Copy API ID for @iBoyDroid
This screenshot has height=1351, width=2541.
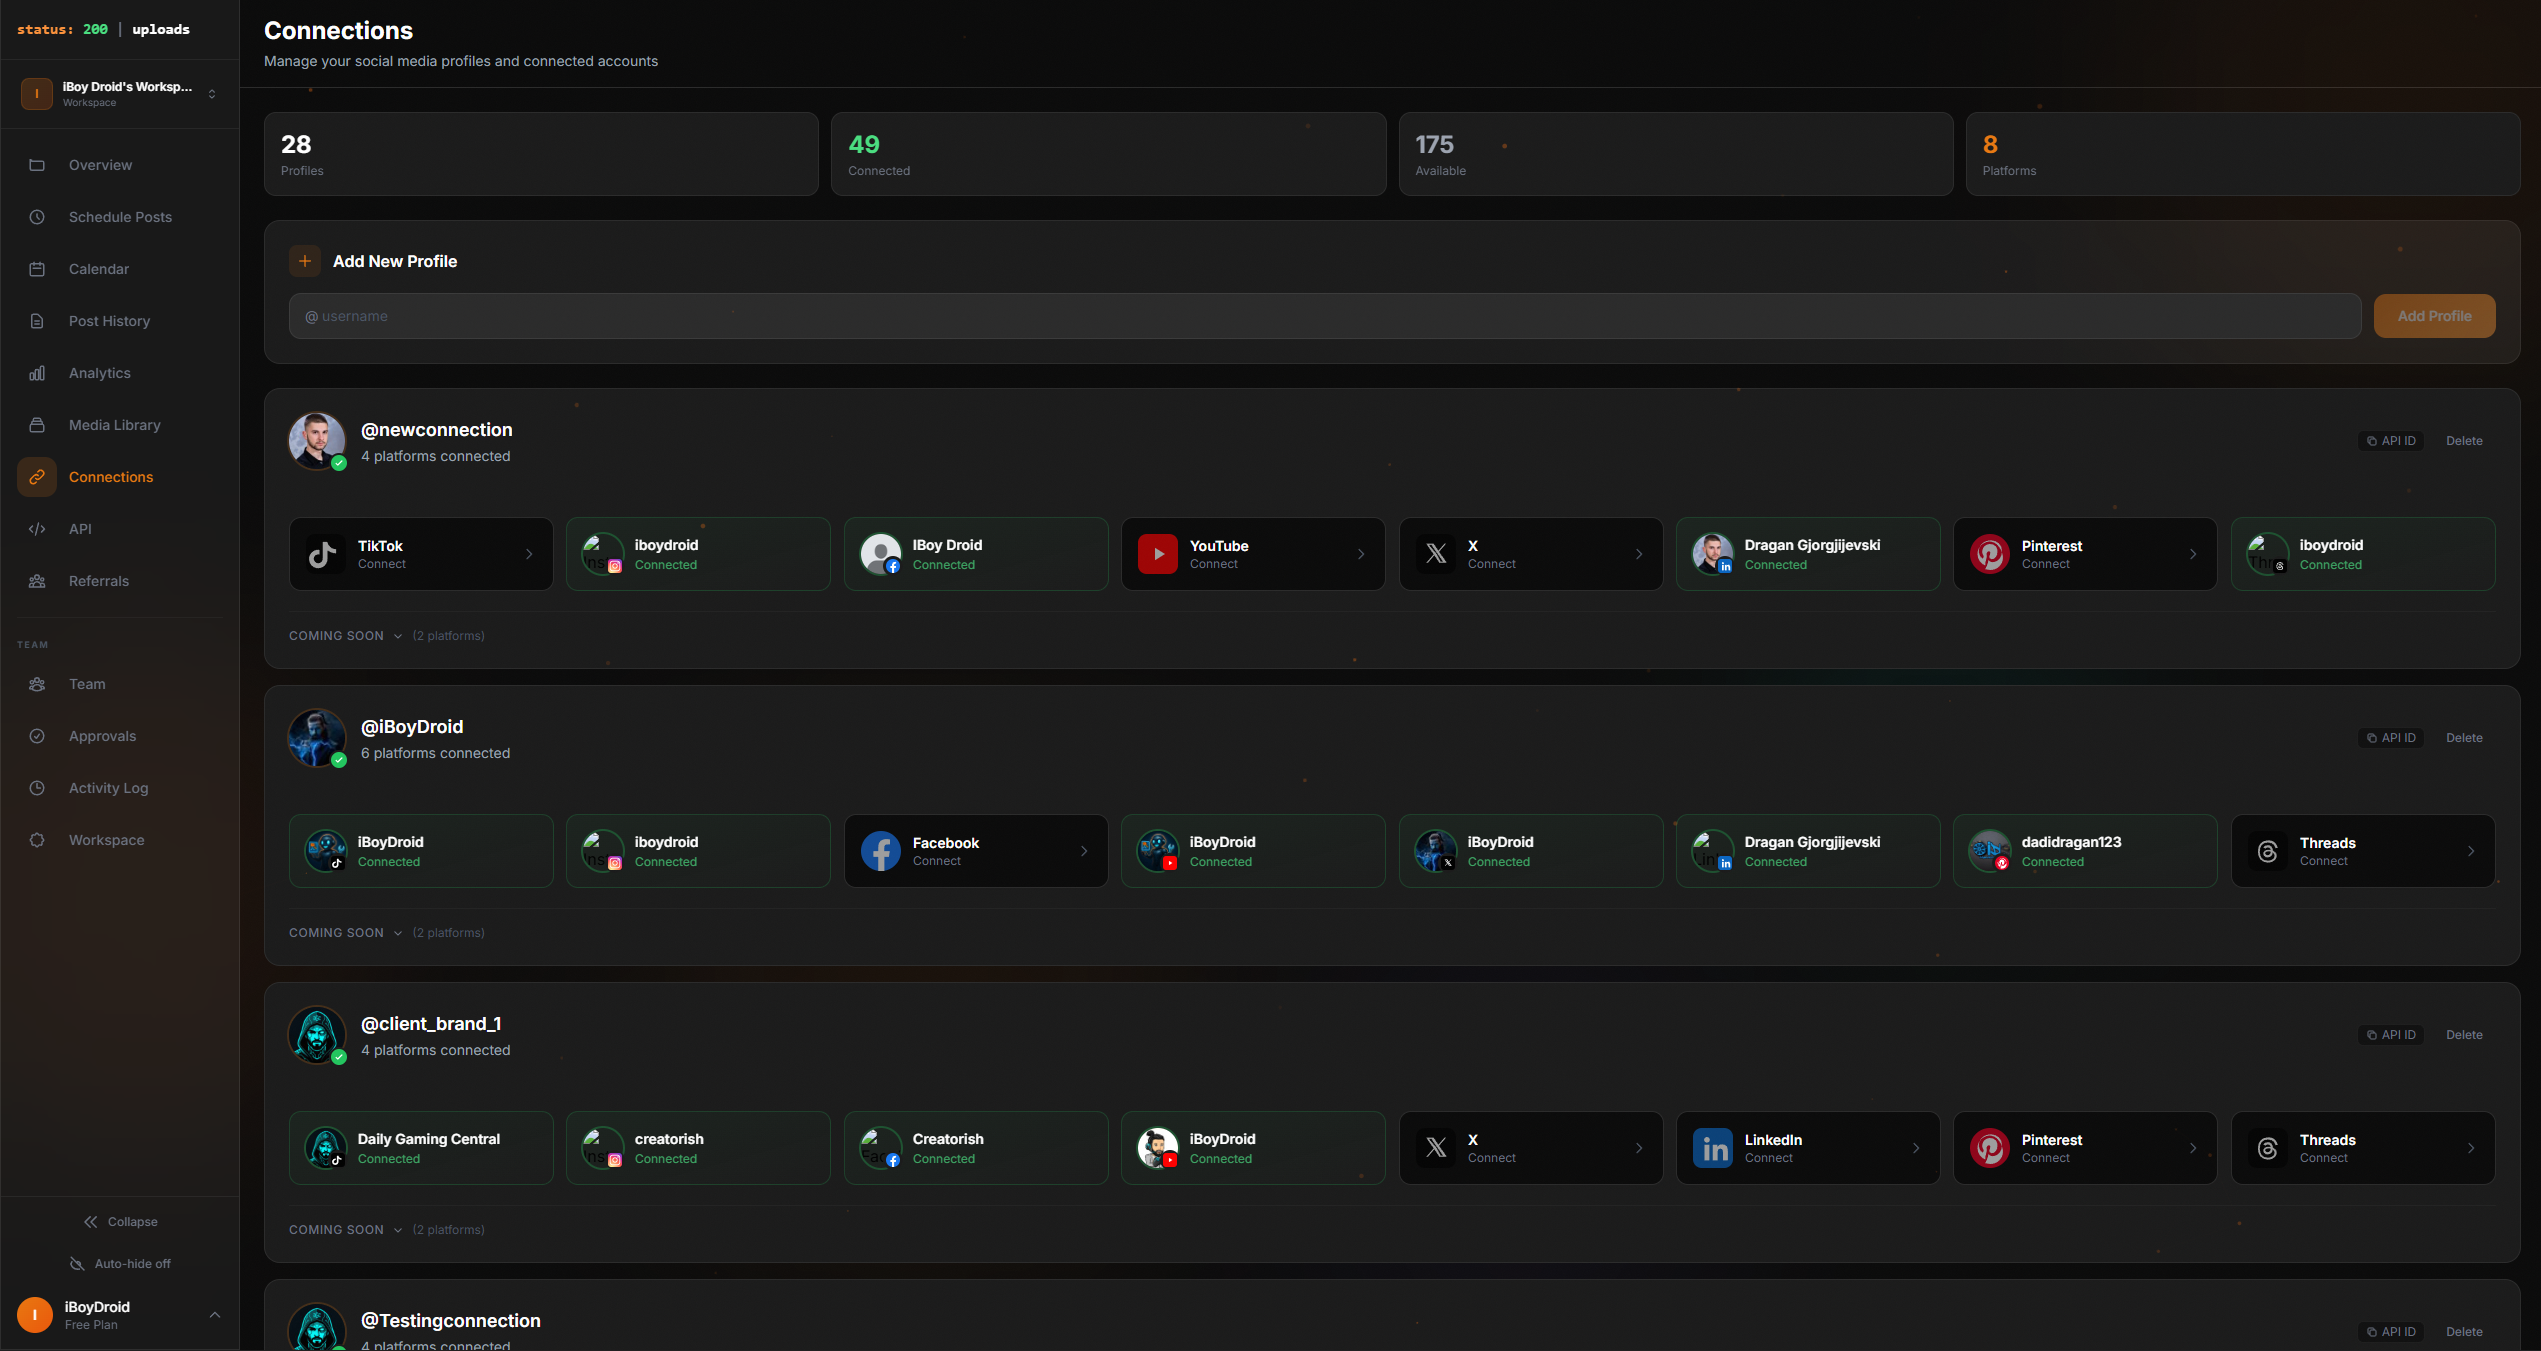(x=2391, y=738)
